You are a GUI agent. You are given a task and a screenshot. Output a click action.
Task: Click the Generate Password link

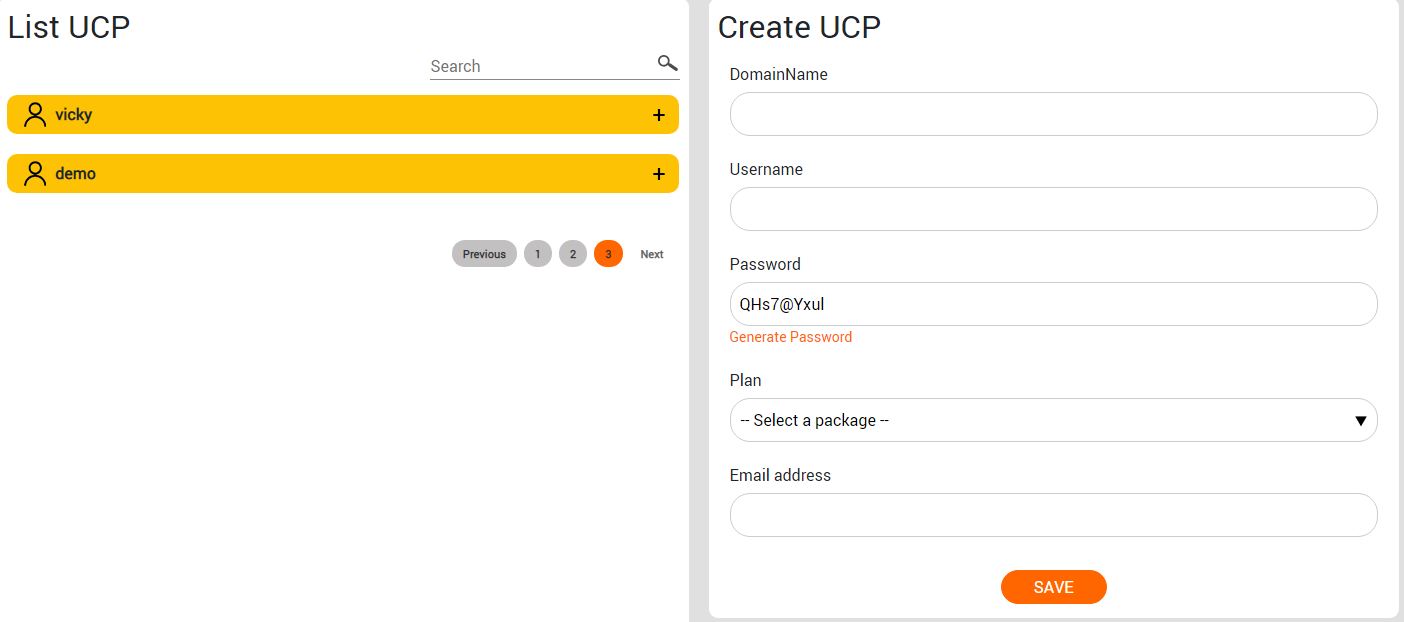click(791, 337)
